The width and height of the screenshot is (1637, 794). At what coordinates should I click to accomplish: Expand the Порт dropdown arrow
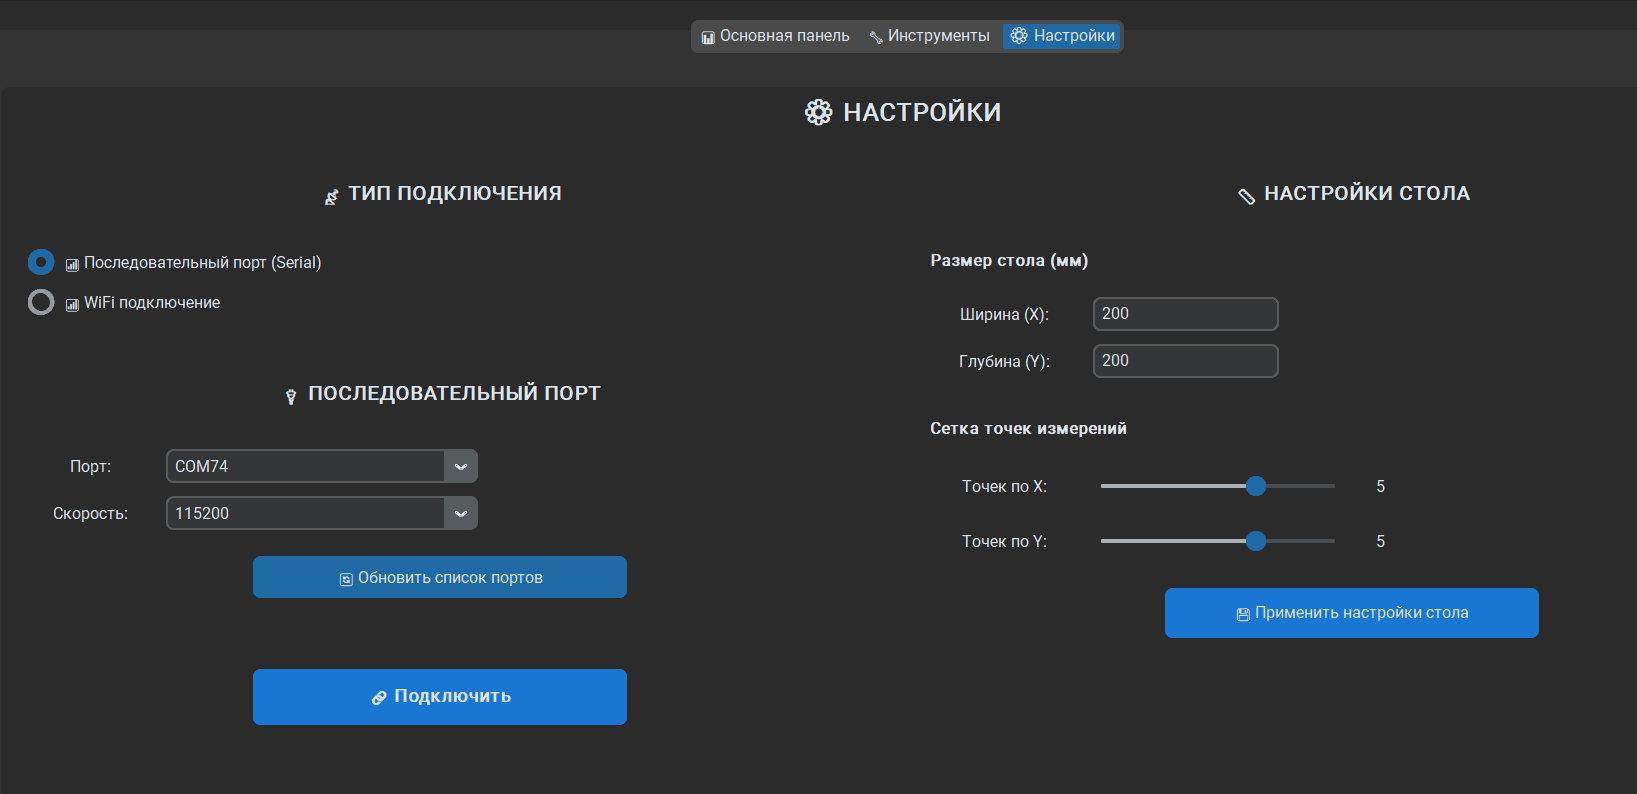point(461,466)
